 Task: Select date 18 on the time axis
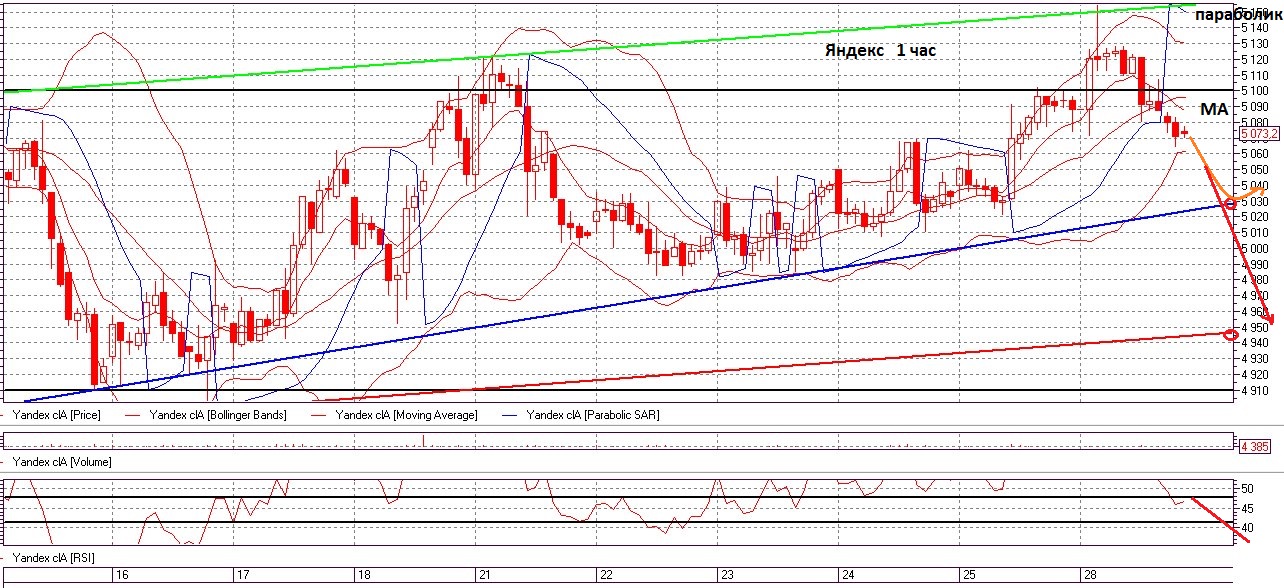[365, 576]
